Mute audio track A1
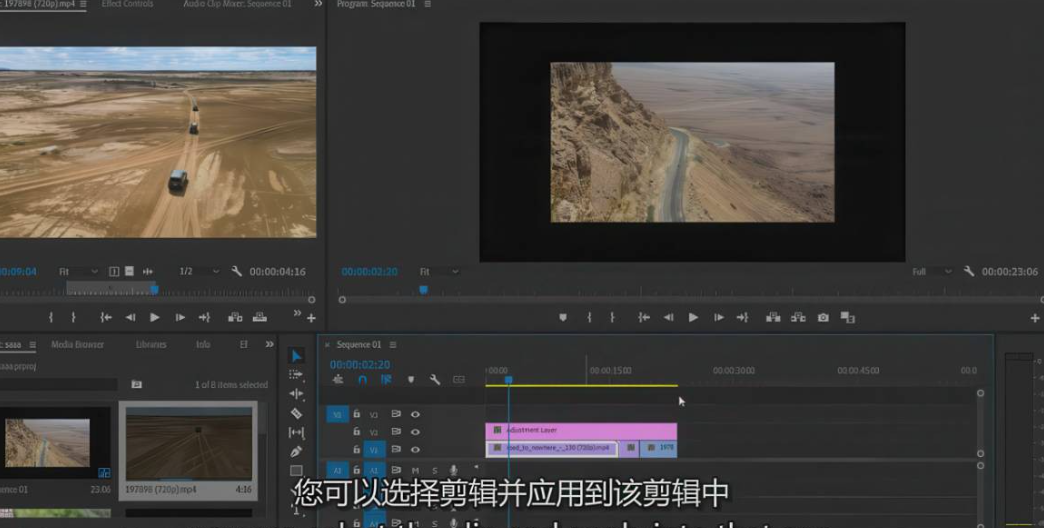 (x=415, y=470)
